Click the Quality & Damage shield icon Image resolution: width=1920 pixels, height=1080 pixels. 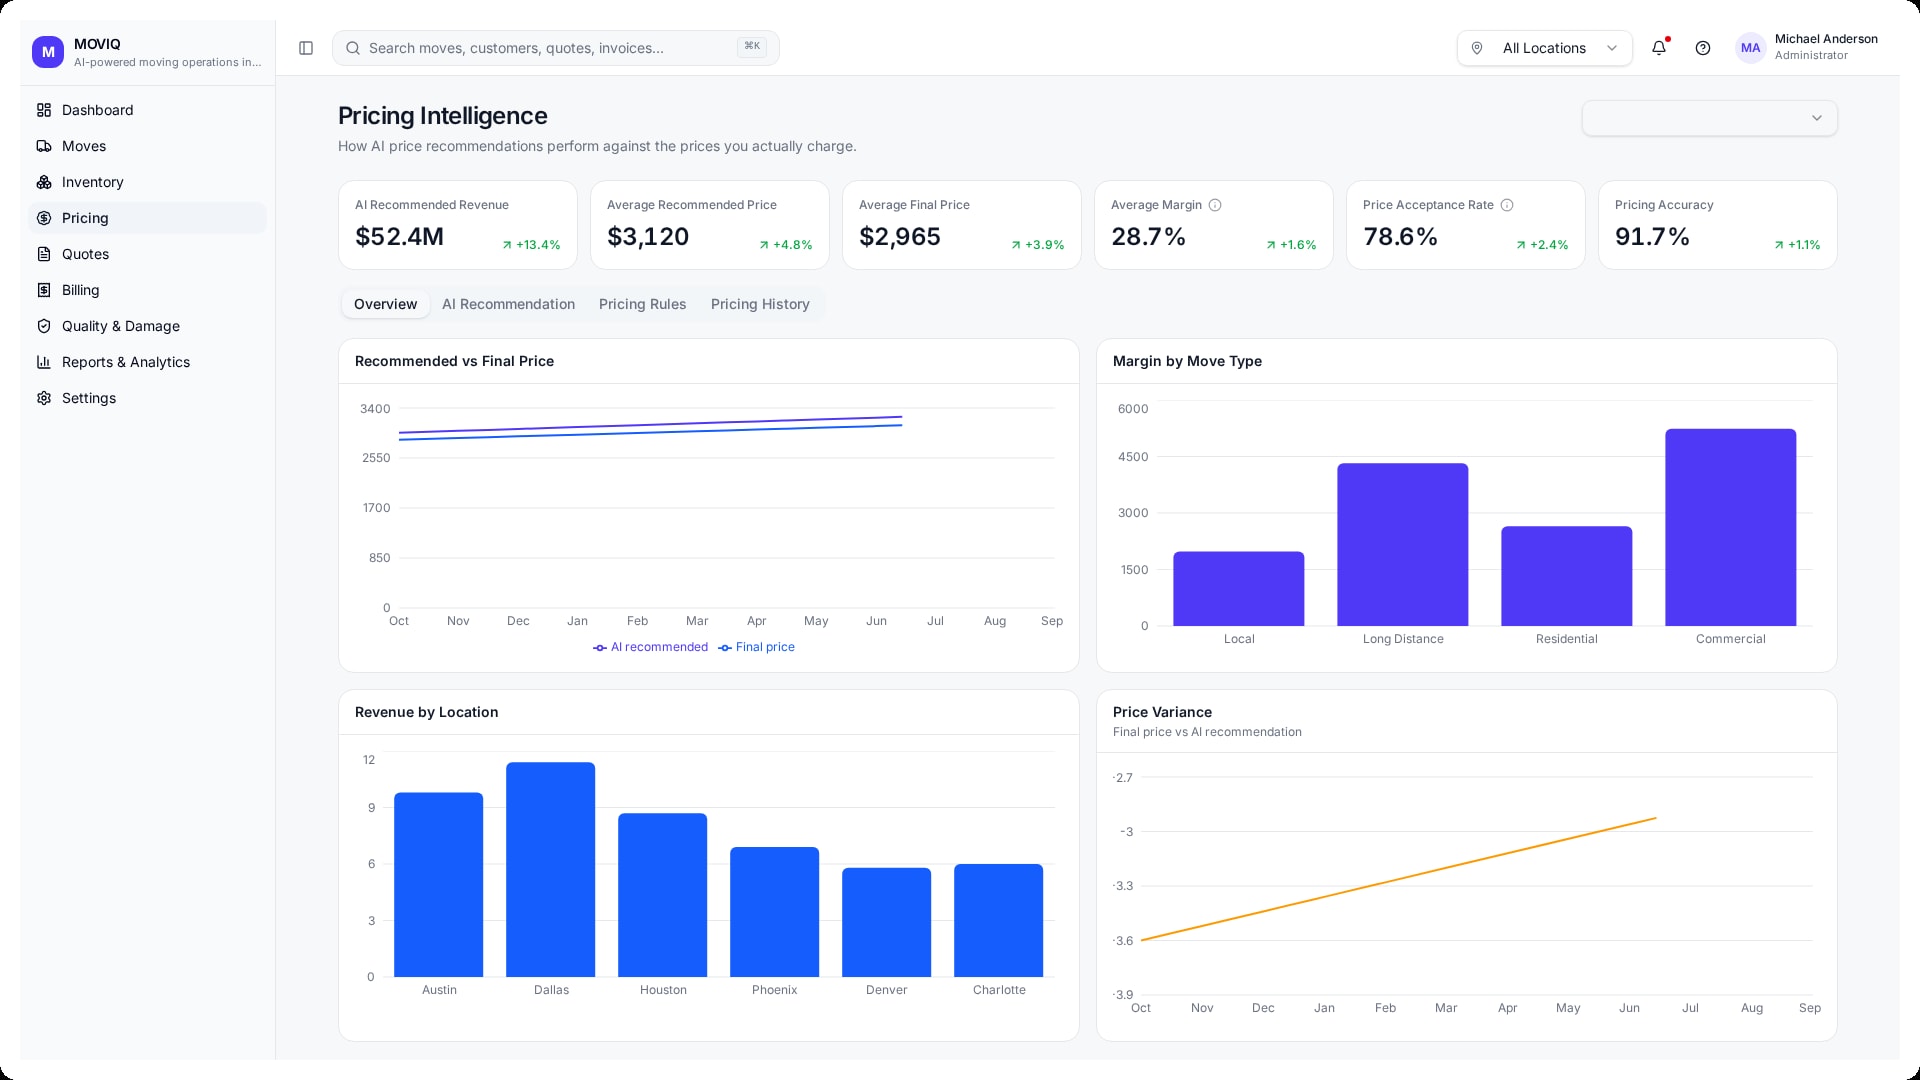tap(44, 326)
